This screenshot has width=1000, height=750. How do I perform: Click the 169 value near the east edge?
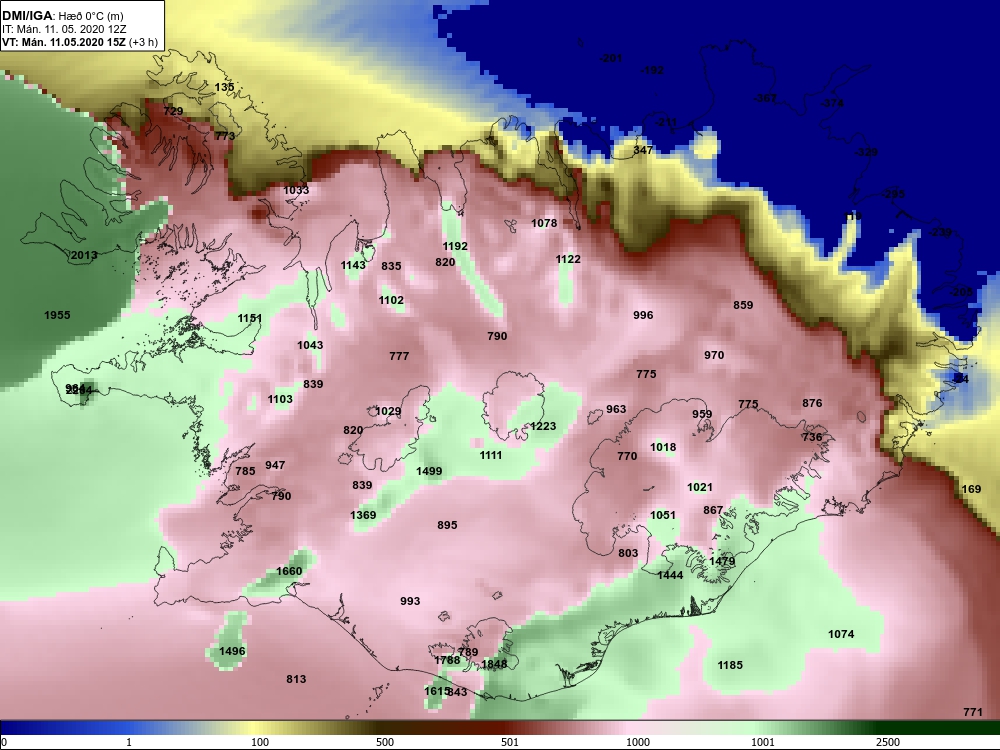(971, 489)
